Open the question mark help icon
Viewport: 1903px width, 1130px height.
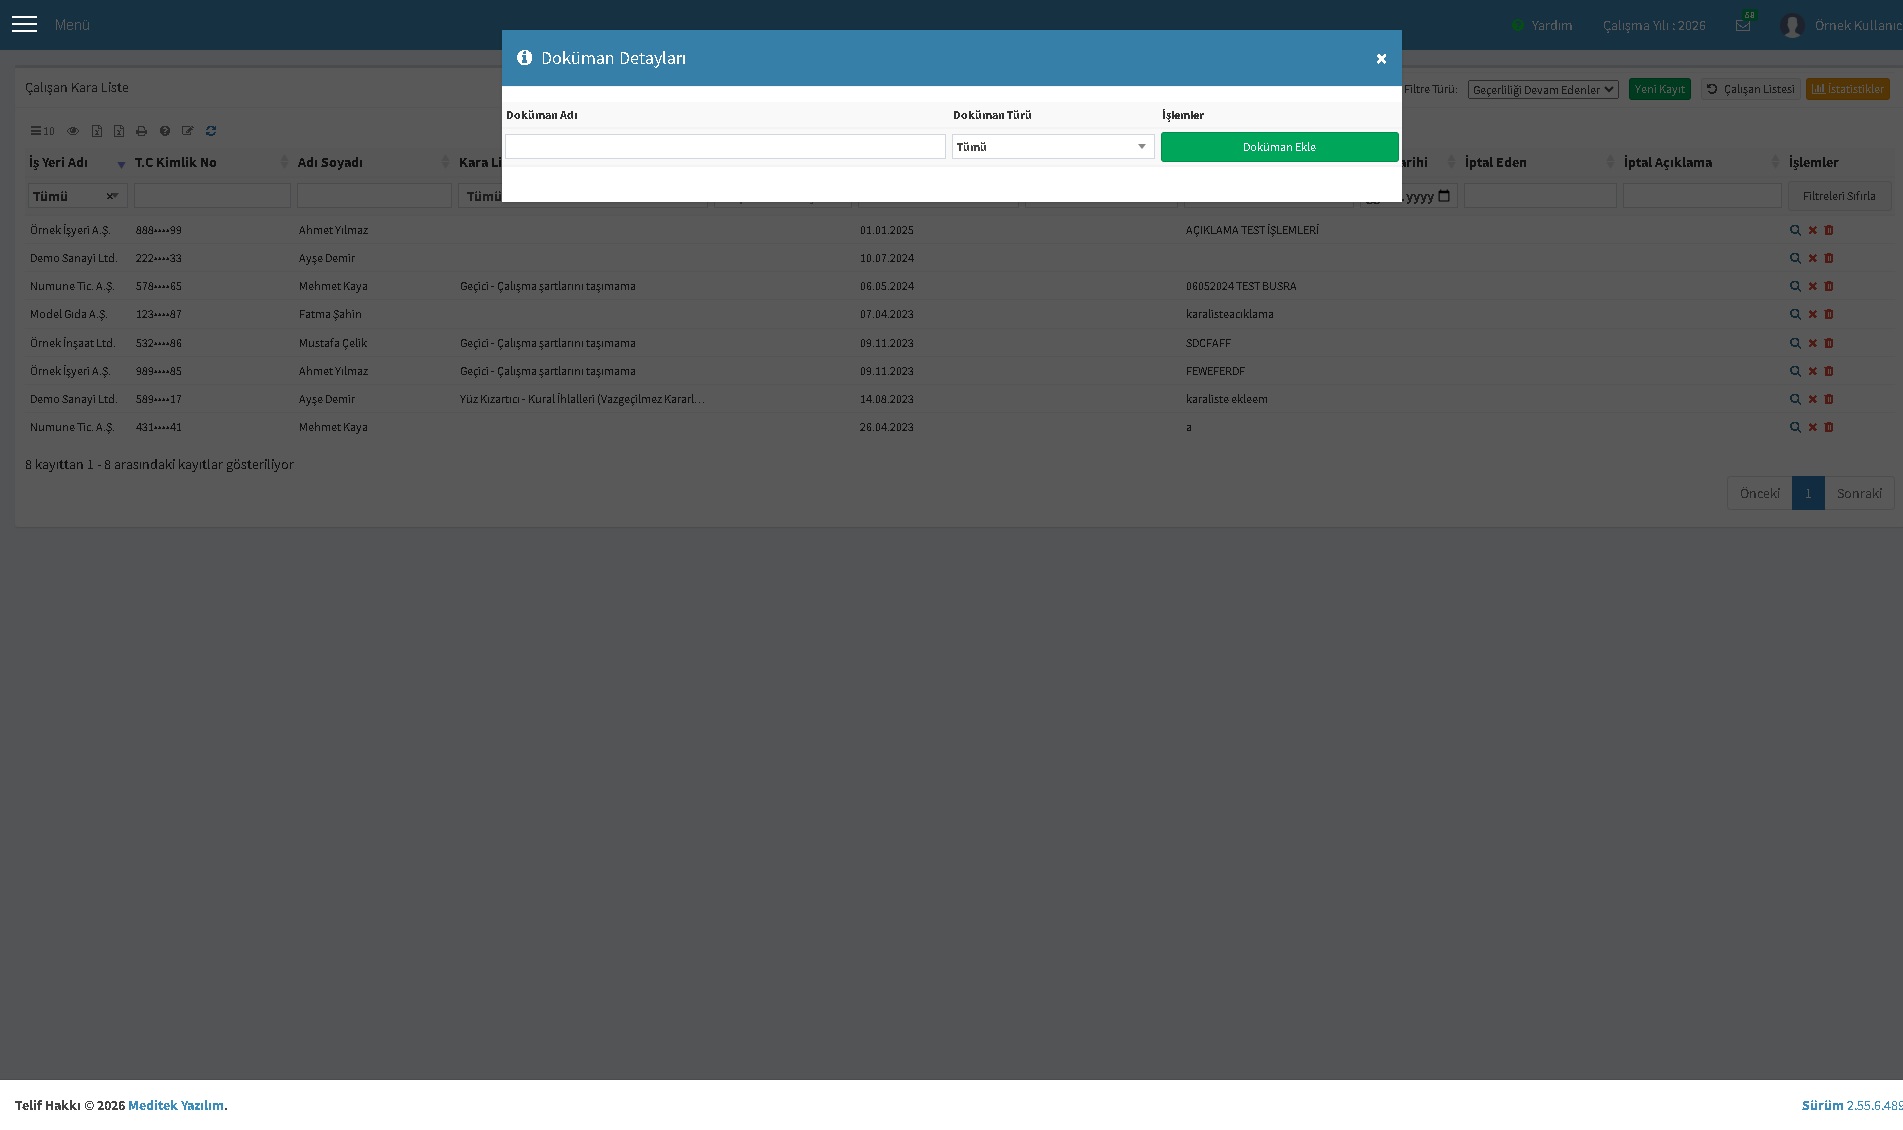point(165,131)
